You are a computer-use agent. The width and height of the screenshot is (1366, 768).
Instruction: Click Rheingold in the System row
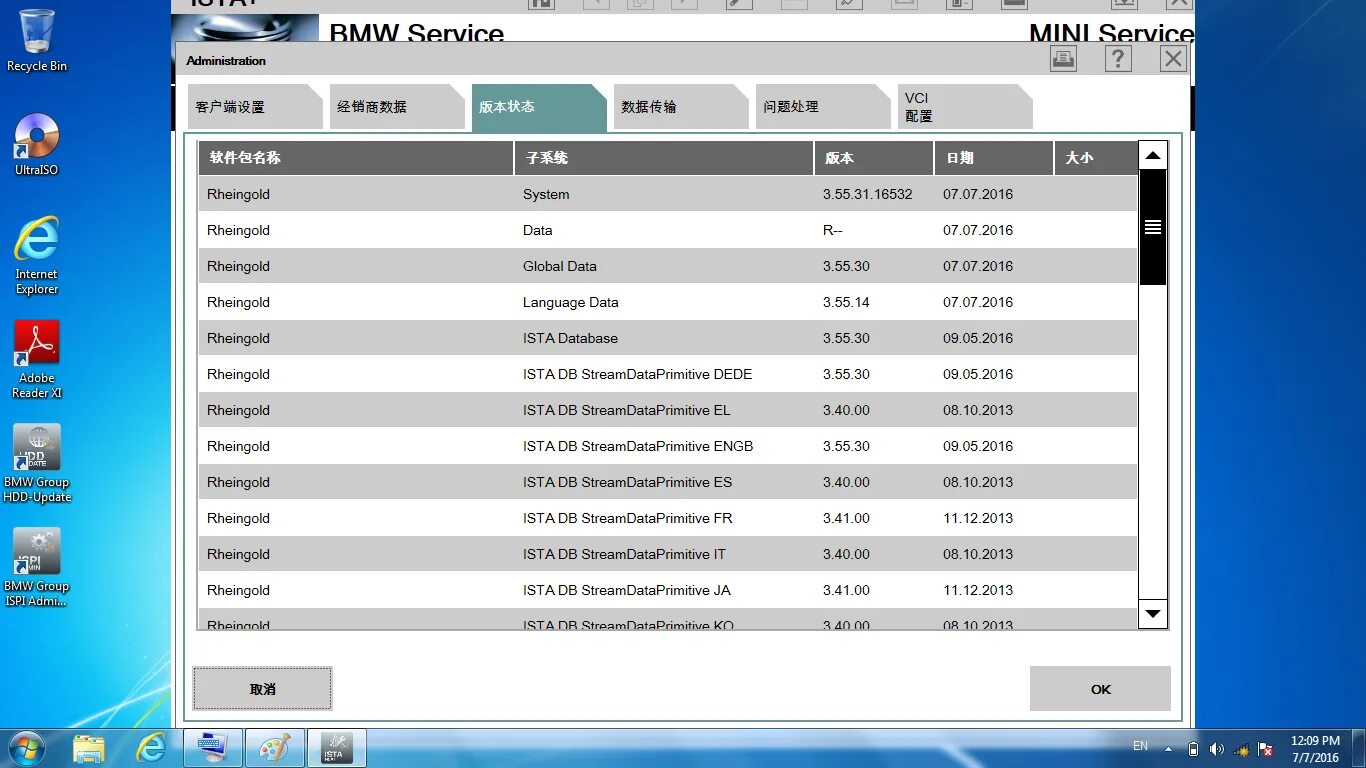238,194
